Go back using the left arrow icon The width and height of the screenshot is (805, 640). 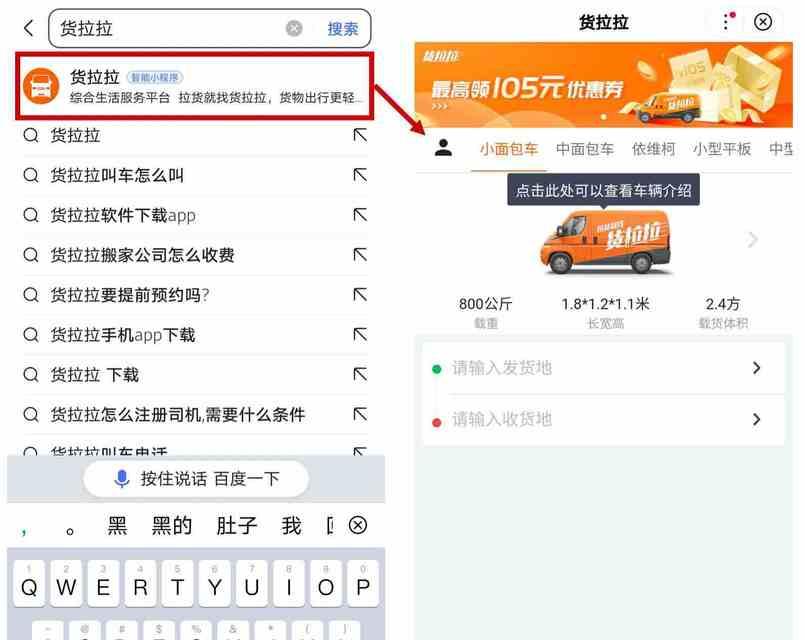(x=29, y=28)
